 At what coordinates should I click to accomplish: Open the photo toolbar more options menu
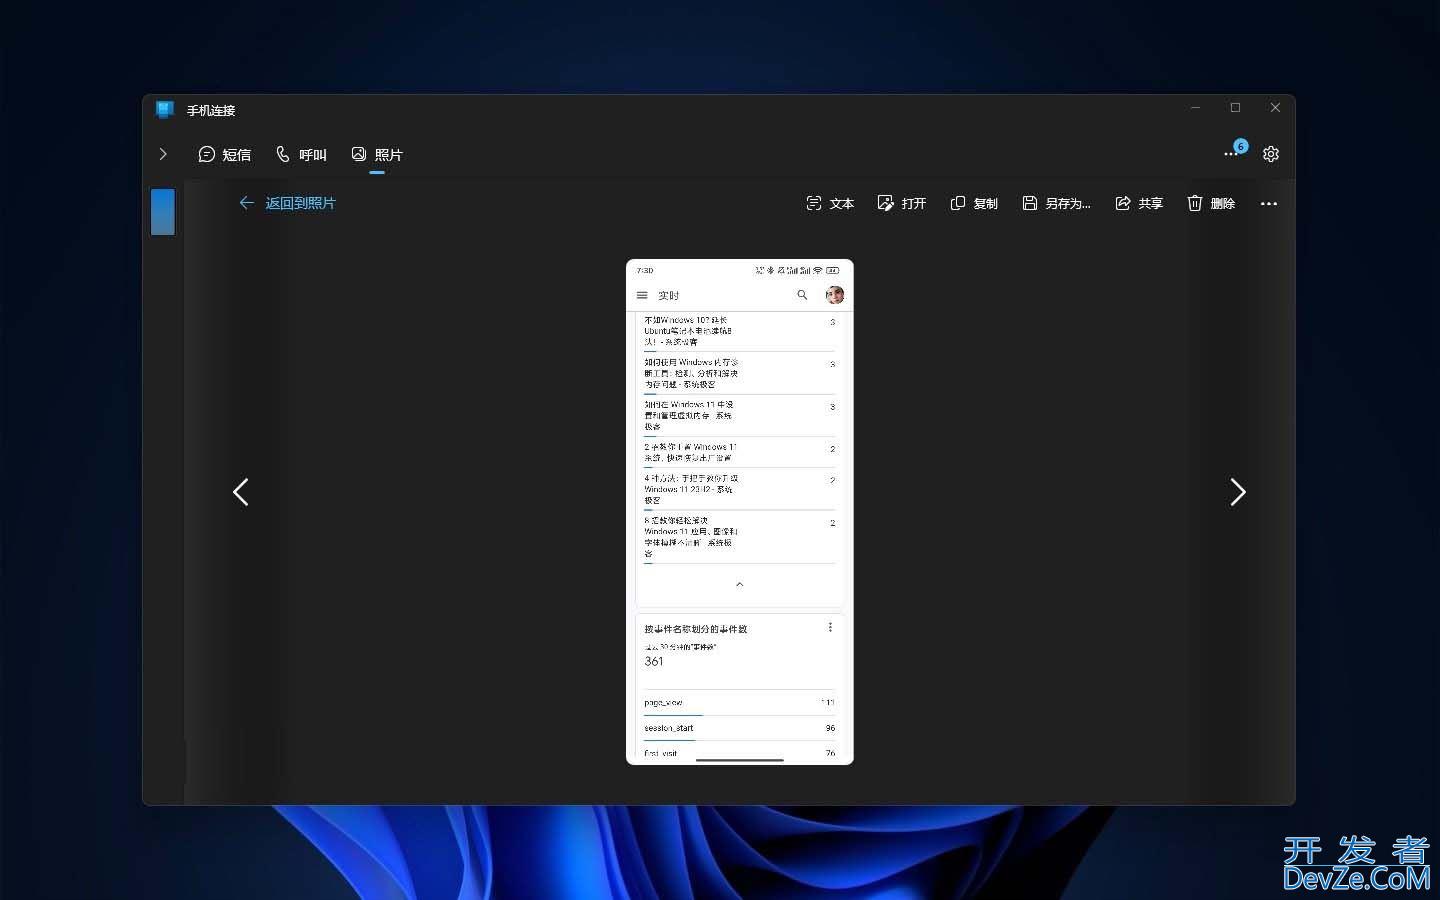(x=1269, y=203)
